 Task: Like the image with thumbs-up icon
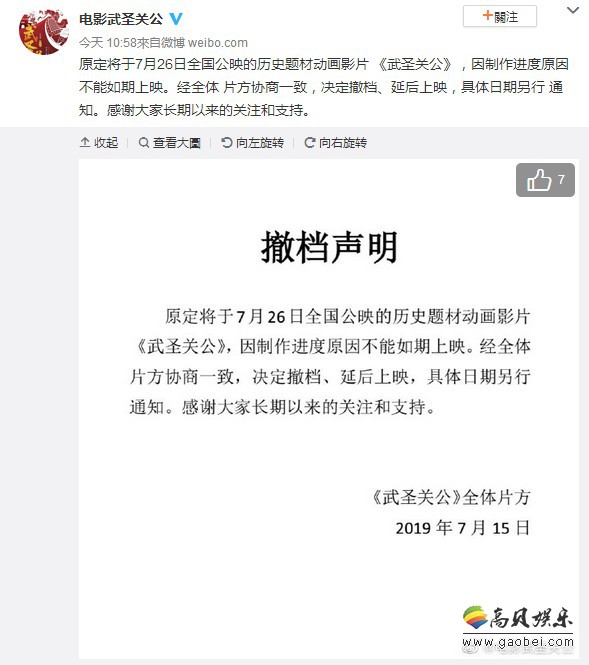coord(539,180)
